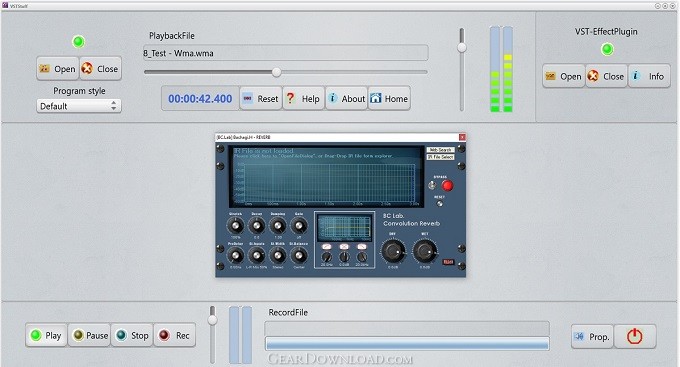Open the Help page
This screenshot has height=367, width=680.
tap(304, 98)
